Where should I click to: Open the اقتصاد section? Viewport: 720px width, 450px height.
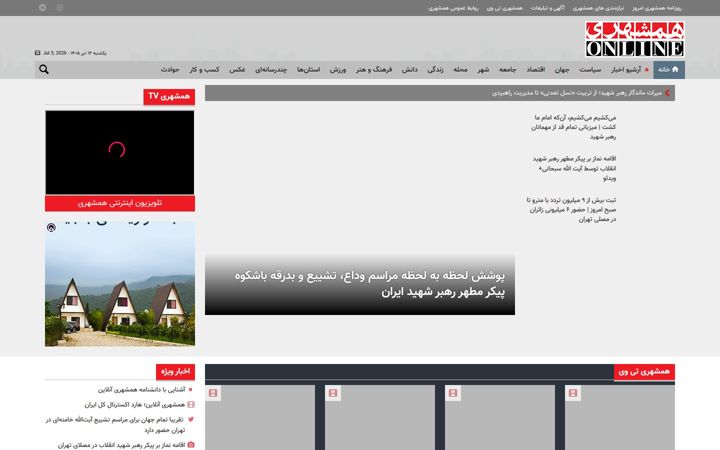click(x=535, y=70)
